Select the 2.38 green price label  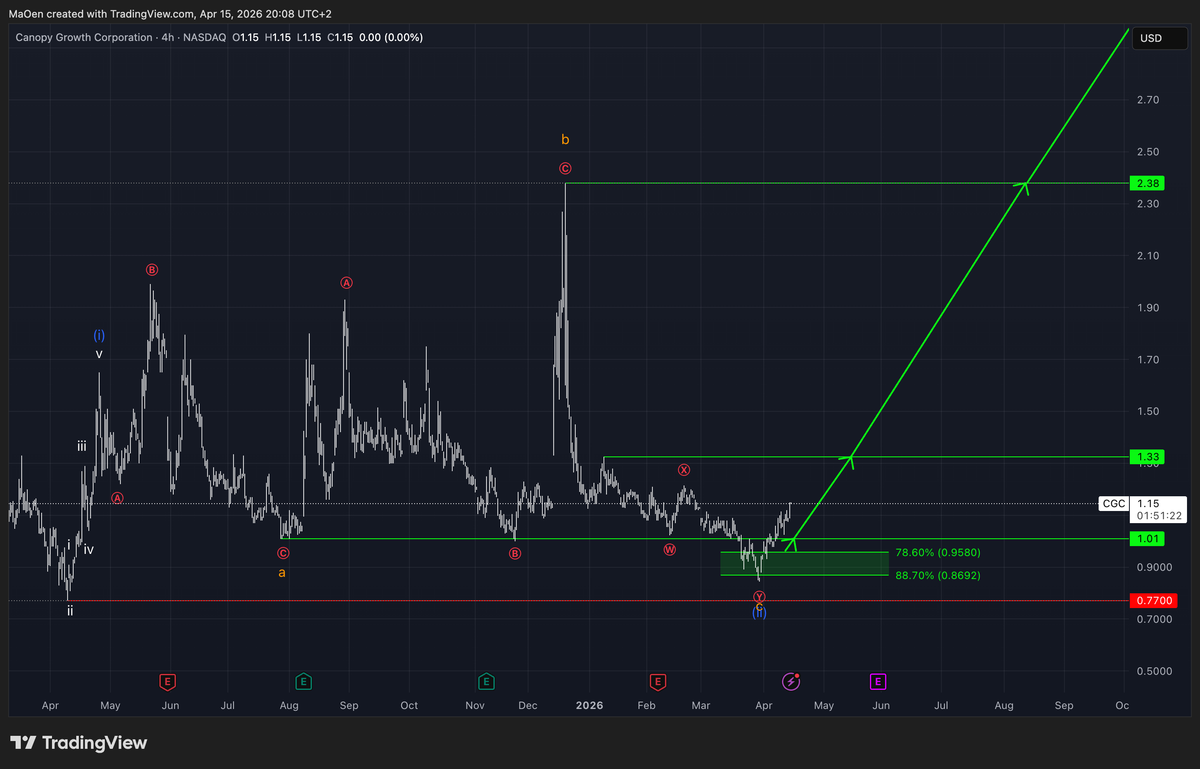(x=1147, y=183)
